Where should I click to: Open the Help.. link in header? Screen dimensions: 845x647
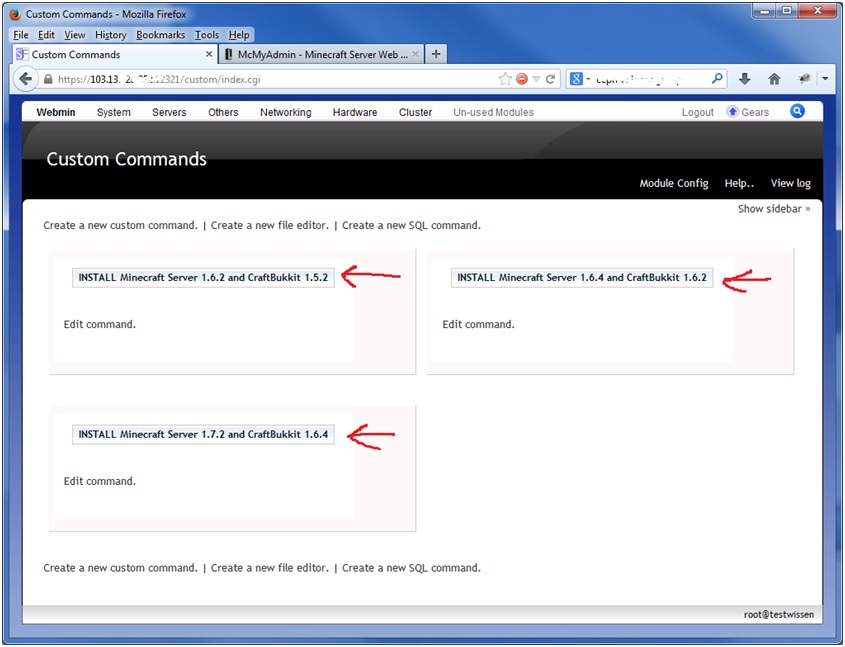pos(739,183)
